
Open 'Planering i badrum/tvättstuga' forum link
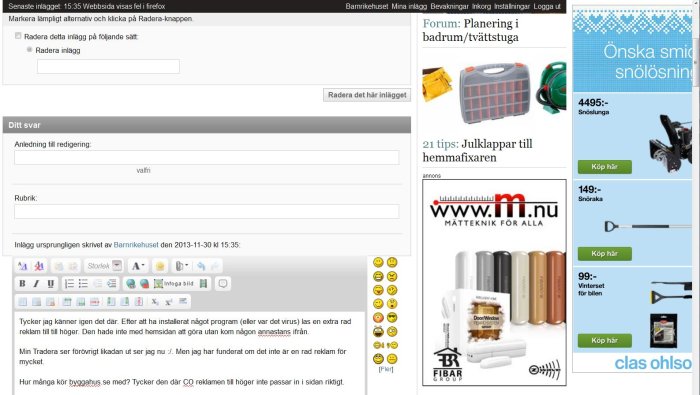tap(471, 30)
